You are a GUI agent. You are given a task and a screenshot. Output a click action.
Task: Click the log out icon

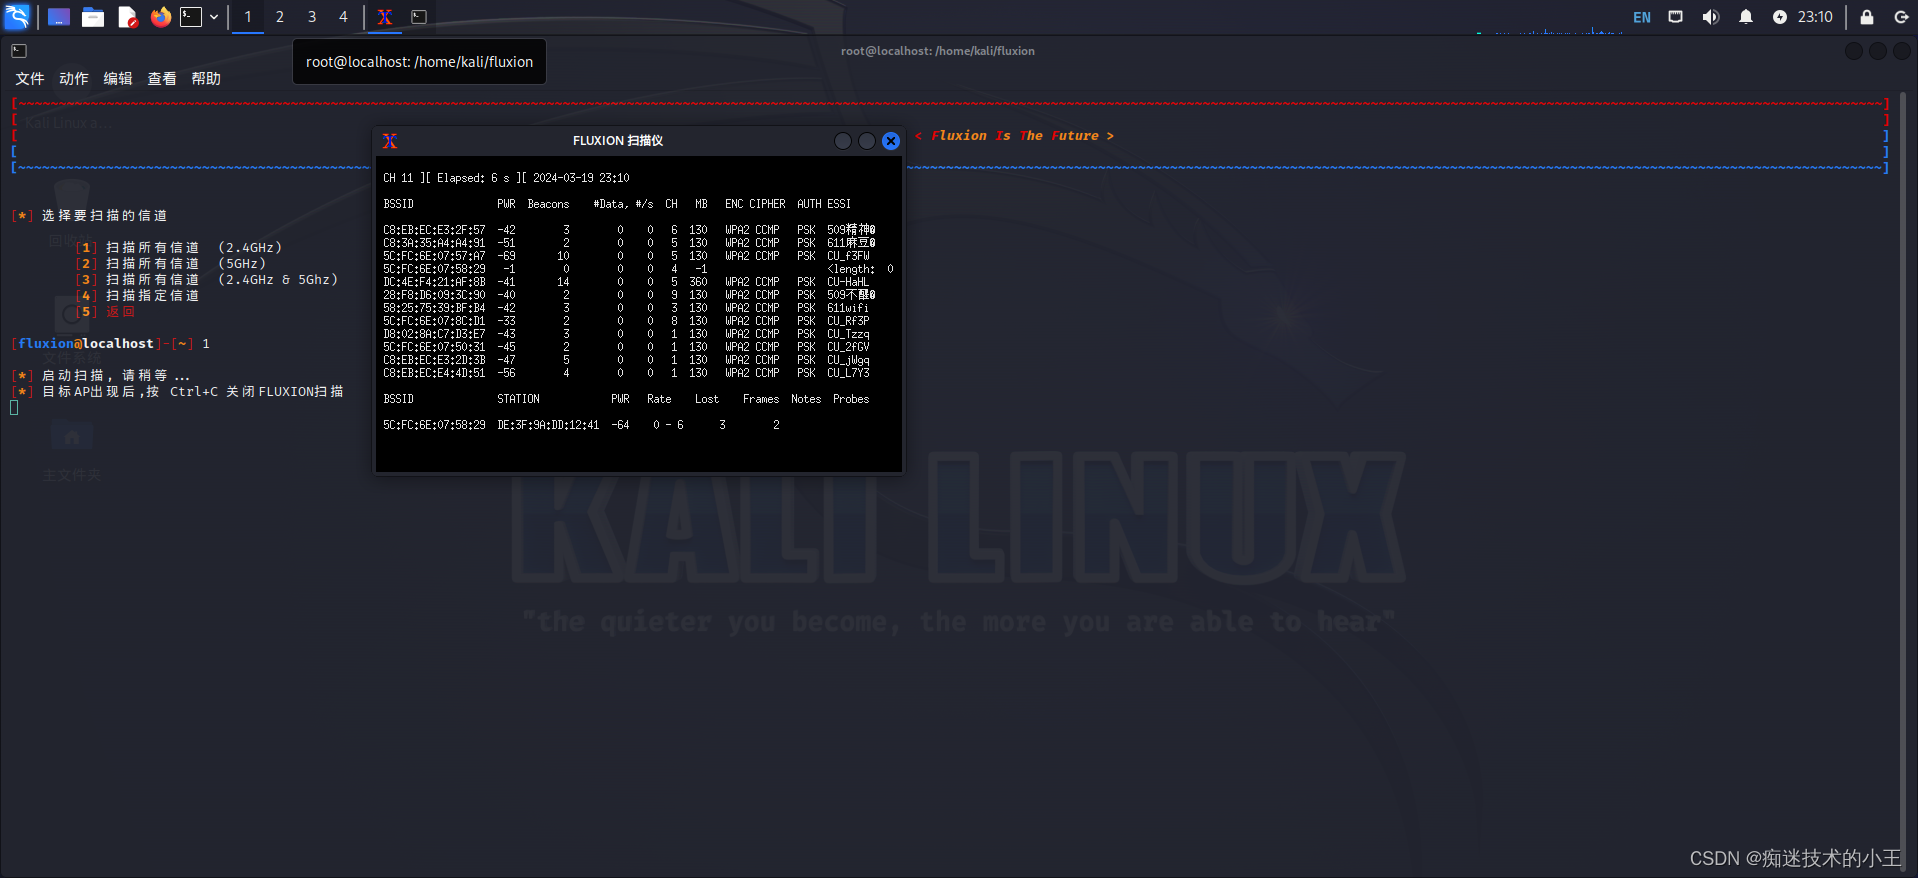pos(1901,17)
